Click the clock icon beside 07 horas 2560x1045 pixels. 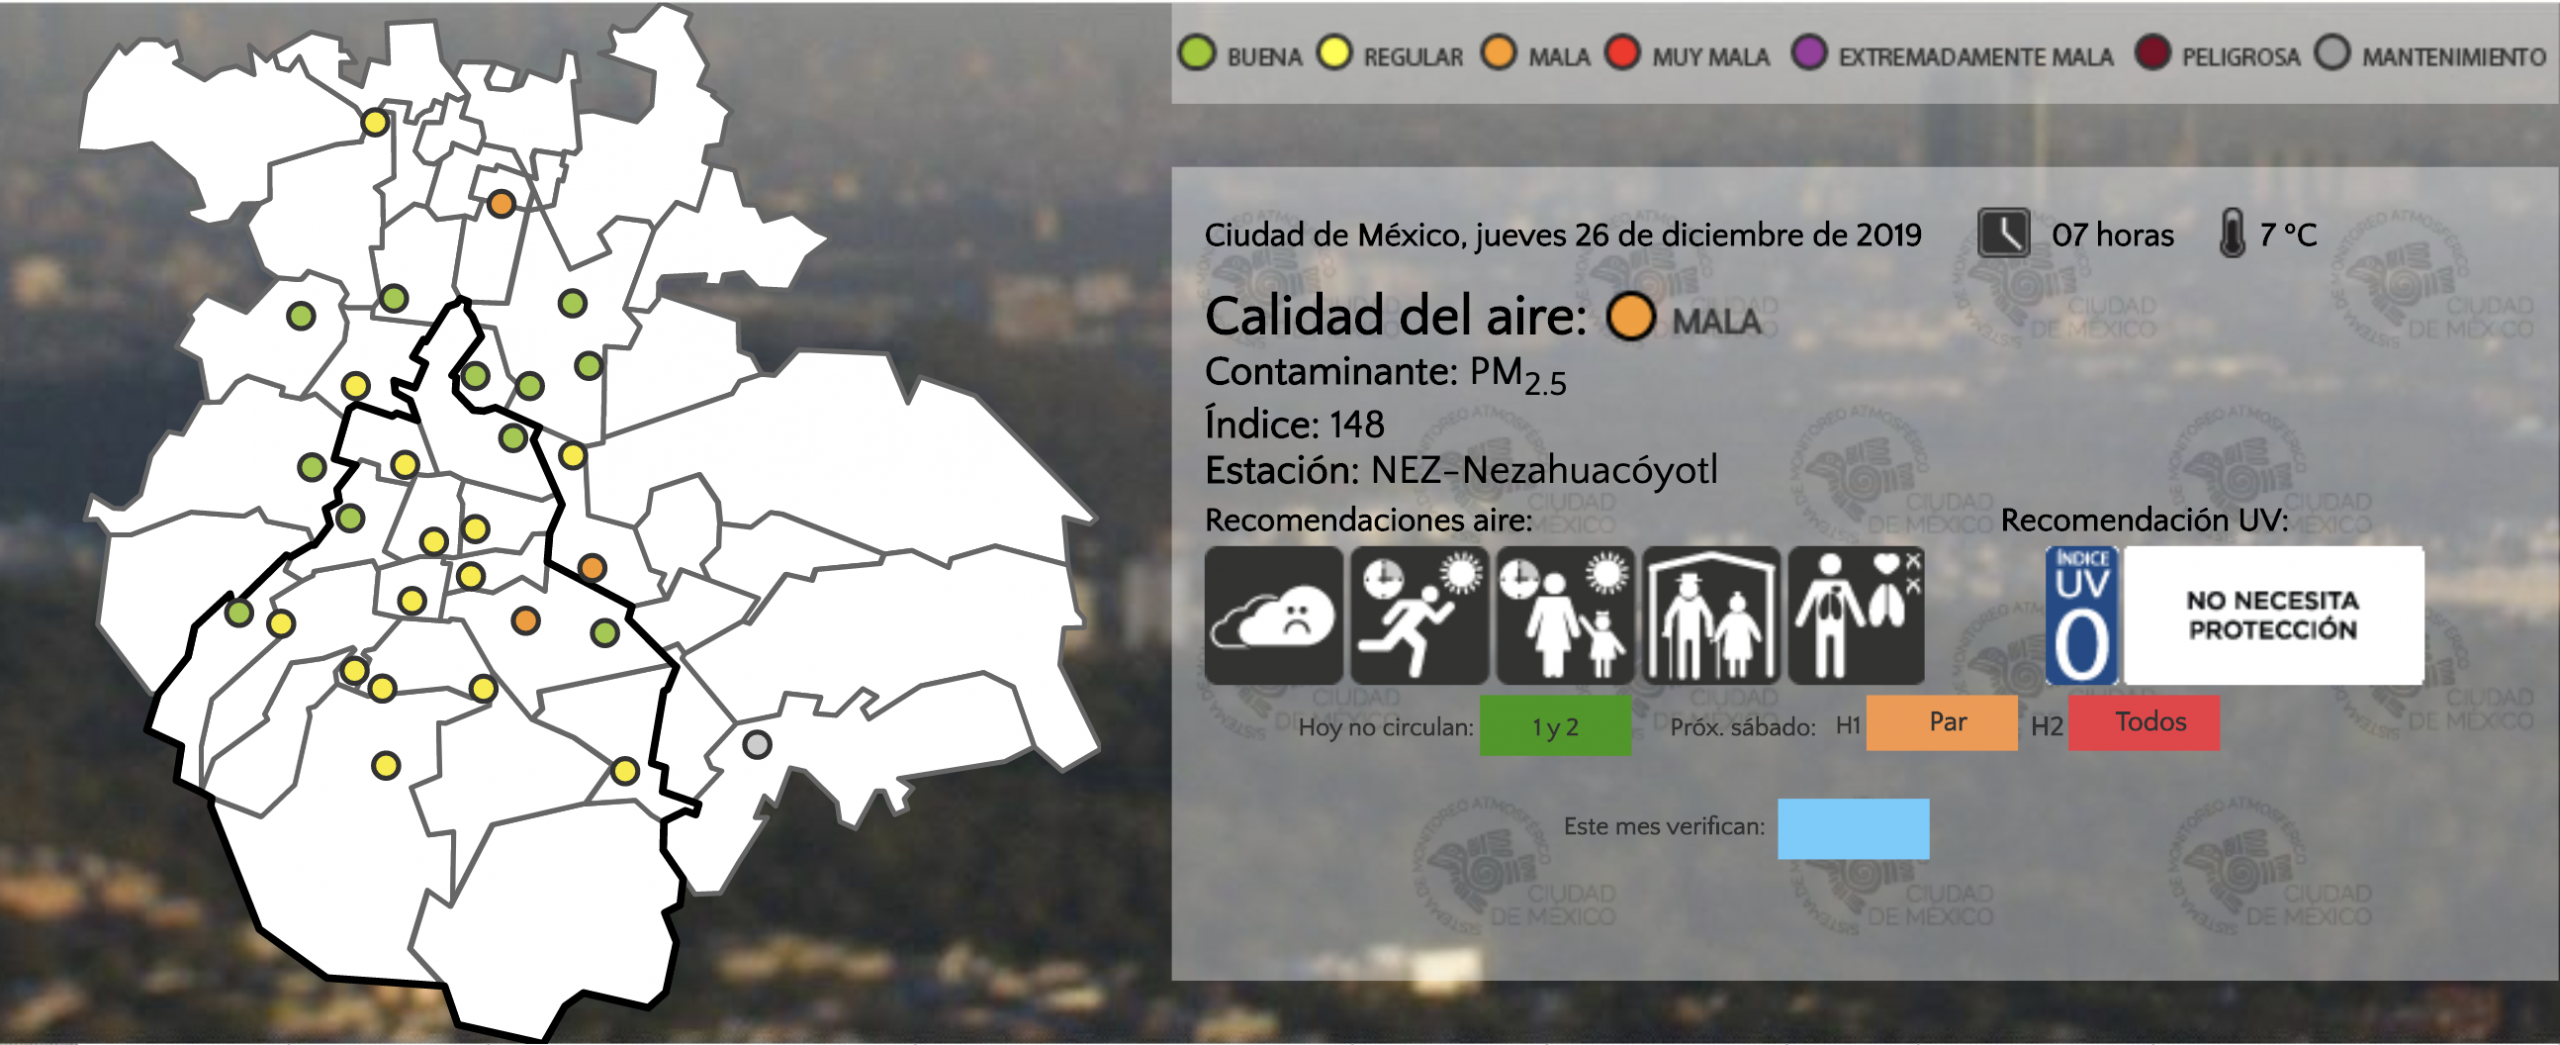tap(2004, 234)
